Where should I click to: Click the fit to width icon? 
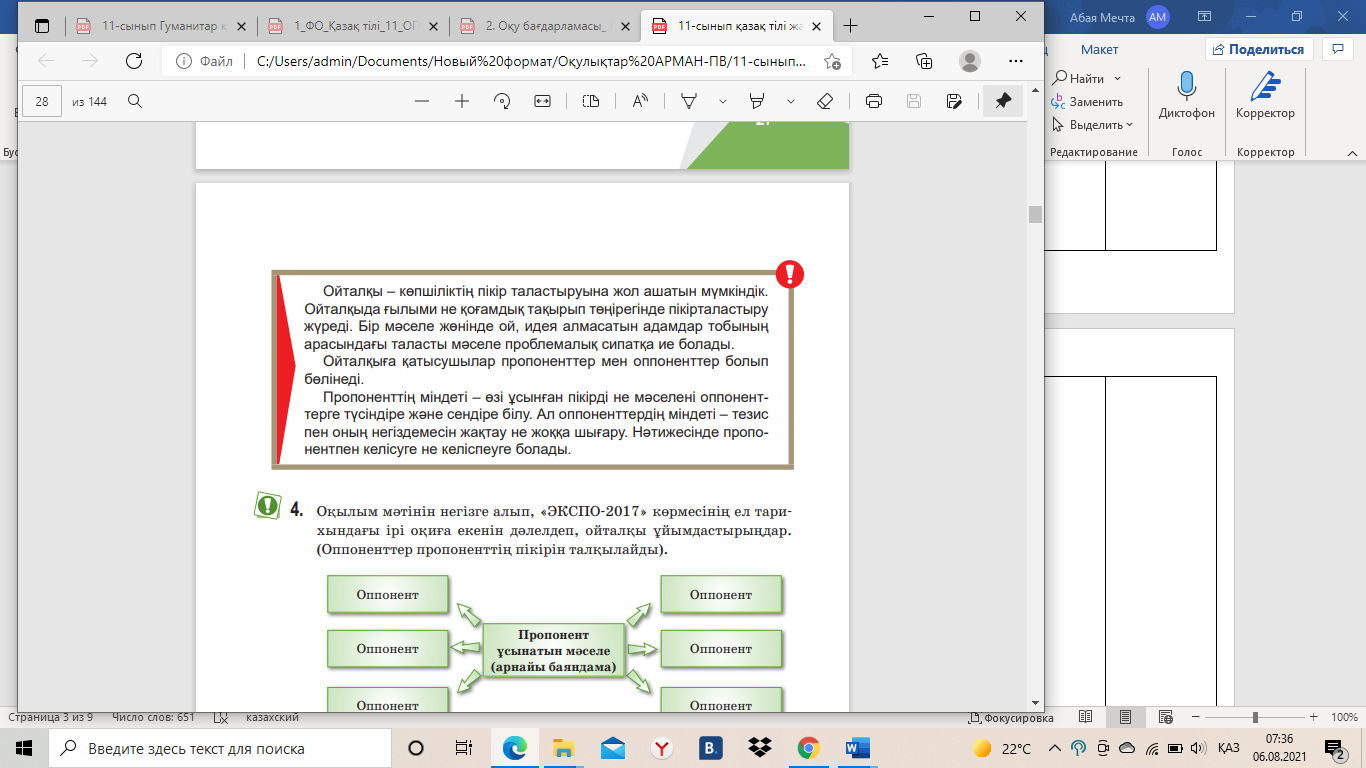[x=542, y=101]
